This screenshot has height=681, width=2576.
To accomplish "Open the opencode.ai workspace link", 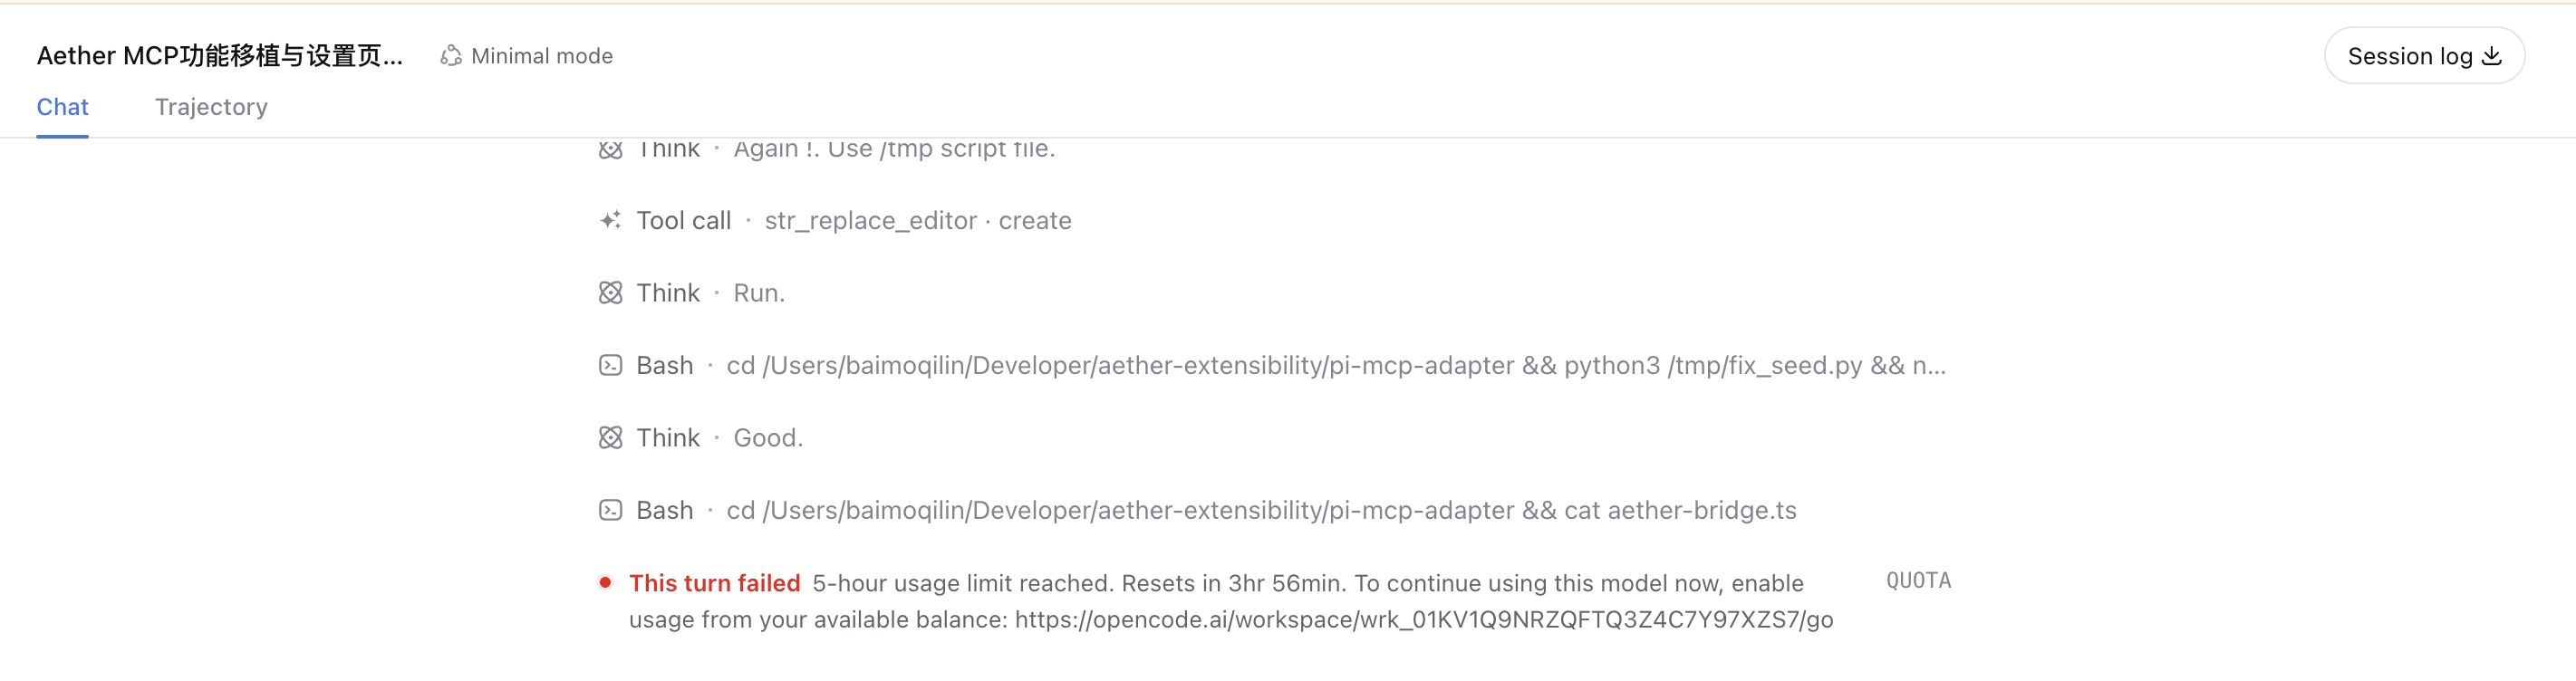I will point(1424,620).
